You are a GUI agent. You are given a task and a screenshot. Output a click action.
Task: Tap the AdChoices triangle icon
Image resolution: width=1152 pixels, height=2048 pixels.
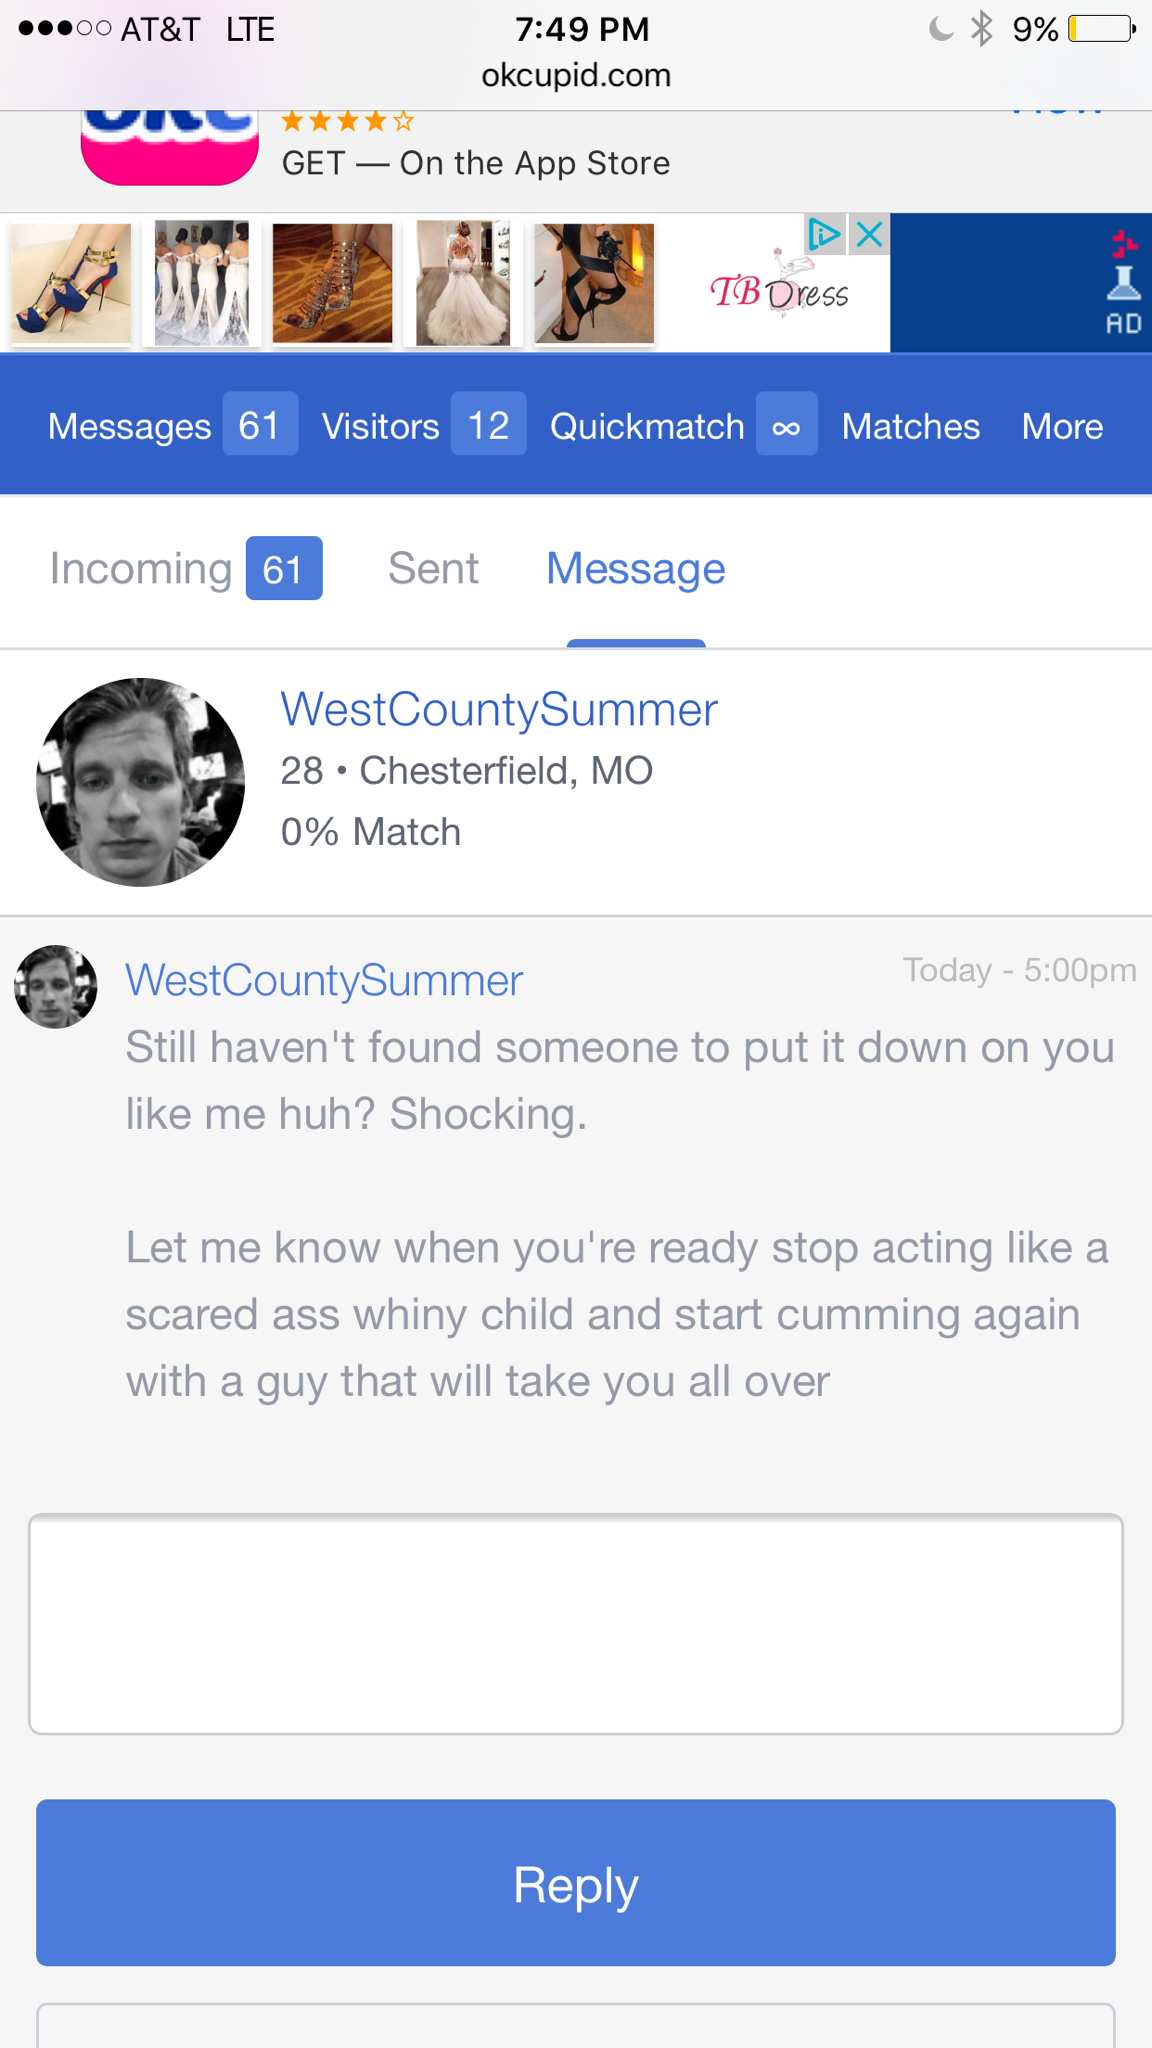(x=825, y=235)
